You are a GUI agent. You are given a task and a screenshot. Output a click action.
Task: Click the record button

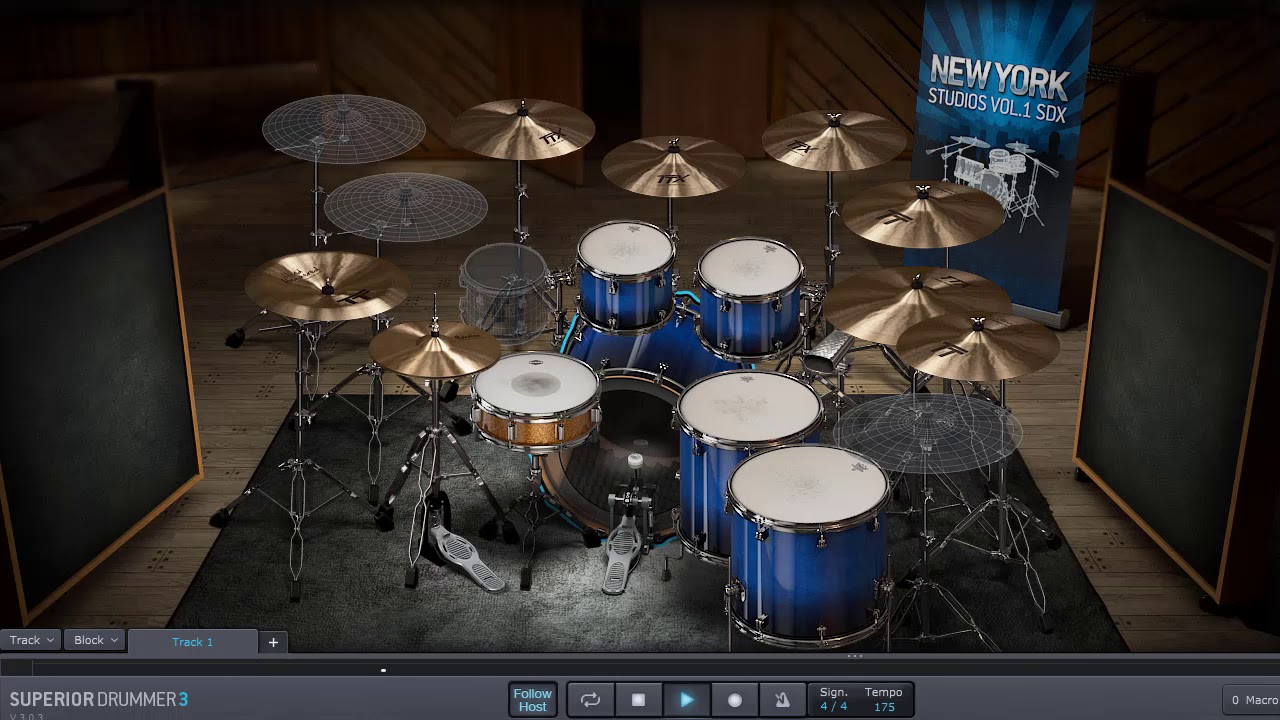[x=734, y=700]
